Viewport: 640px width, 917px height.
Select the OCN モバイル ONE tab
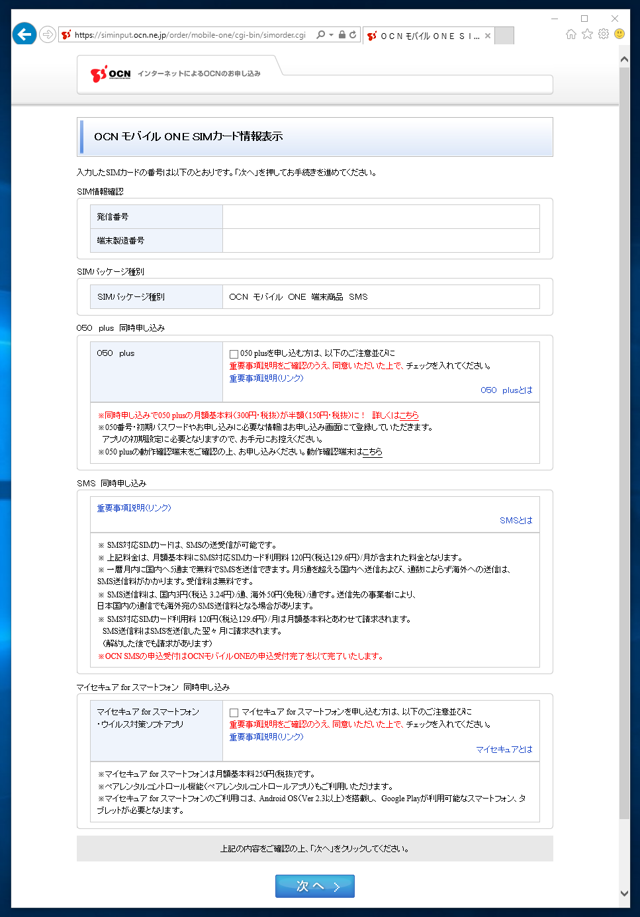[429, 36]
